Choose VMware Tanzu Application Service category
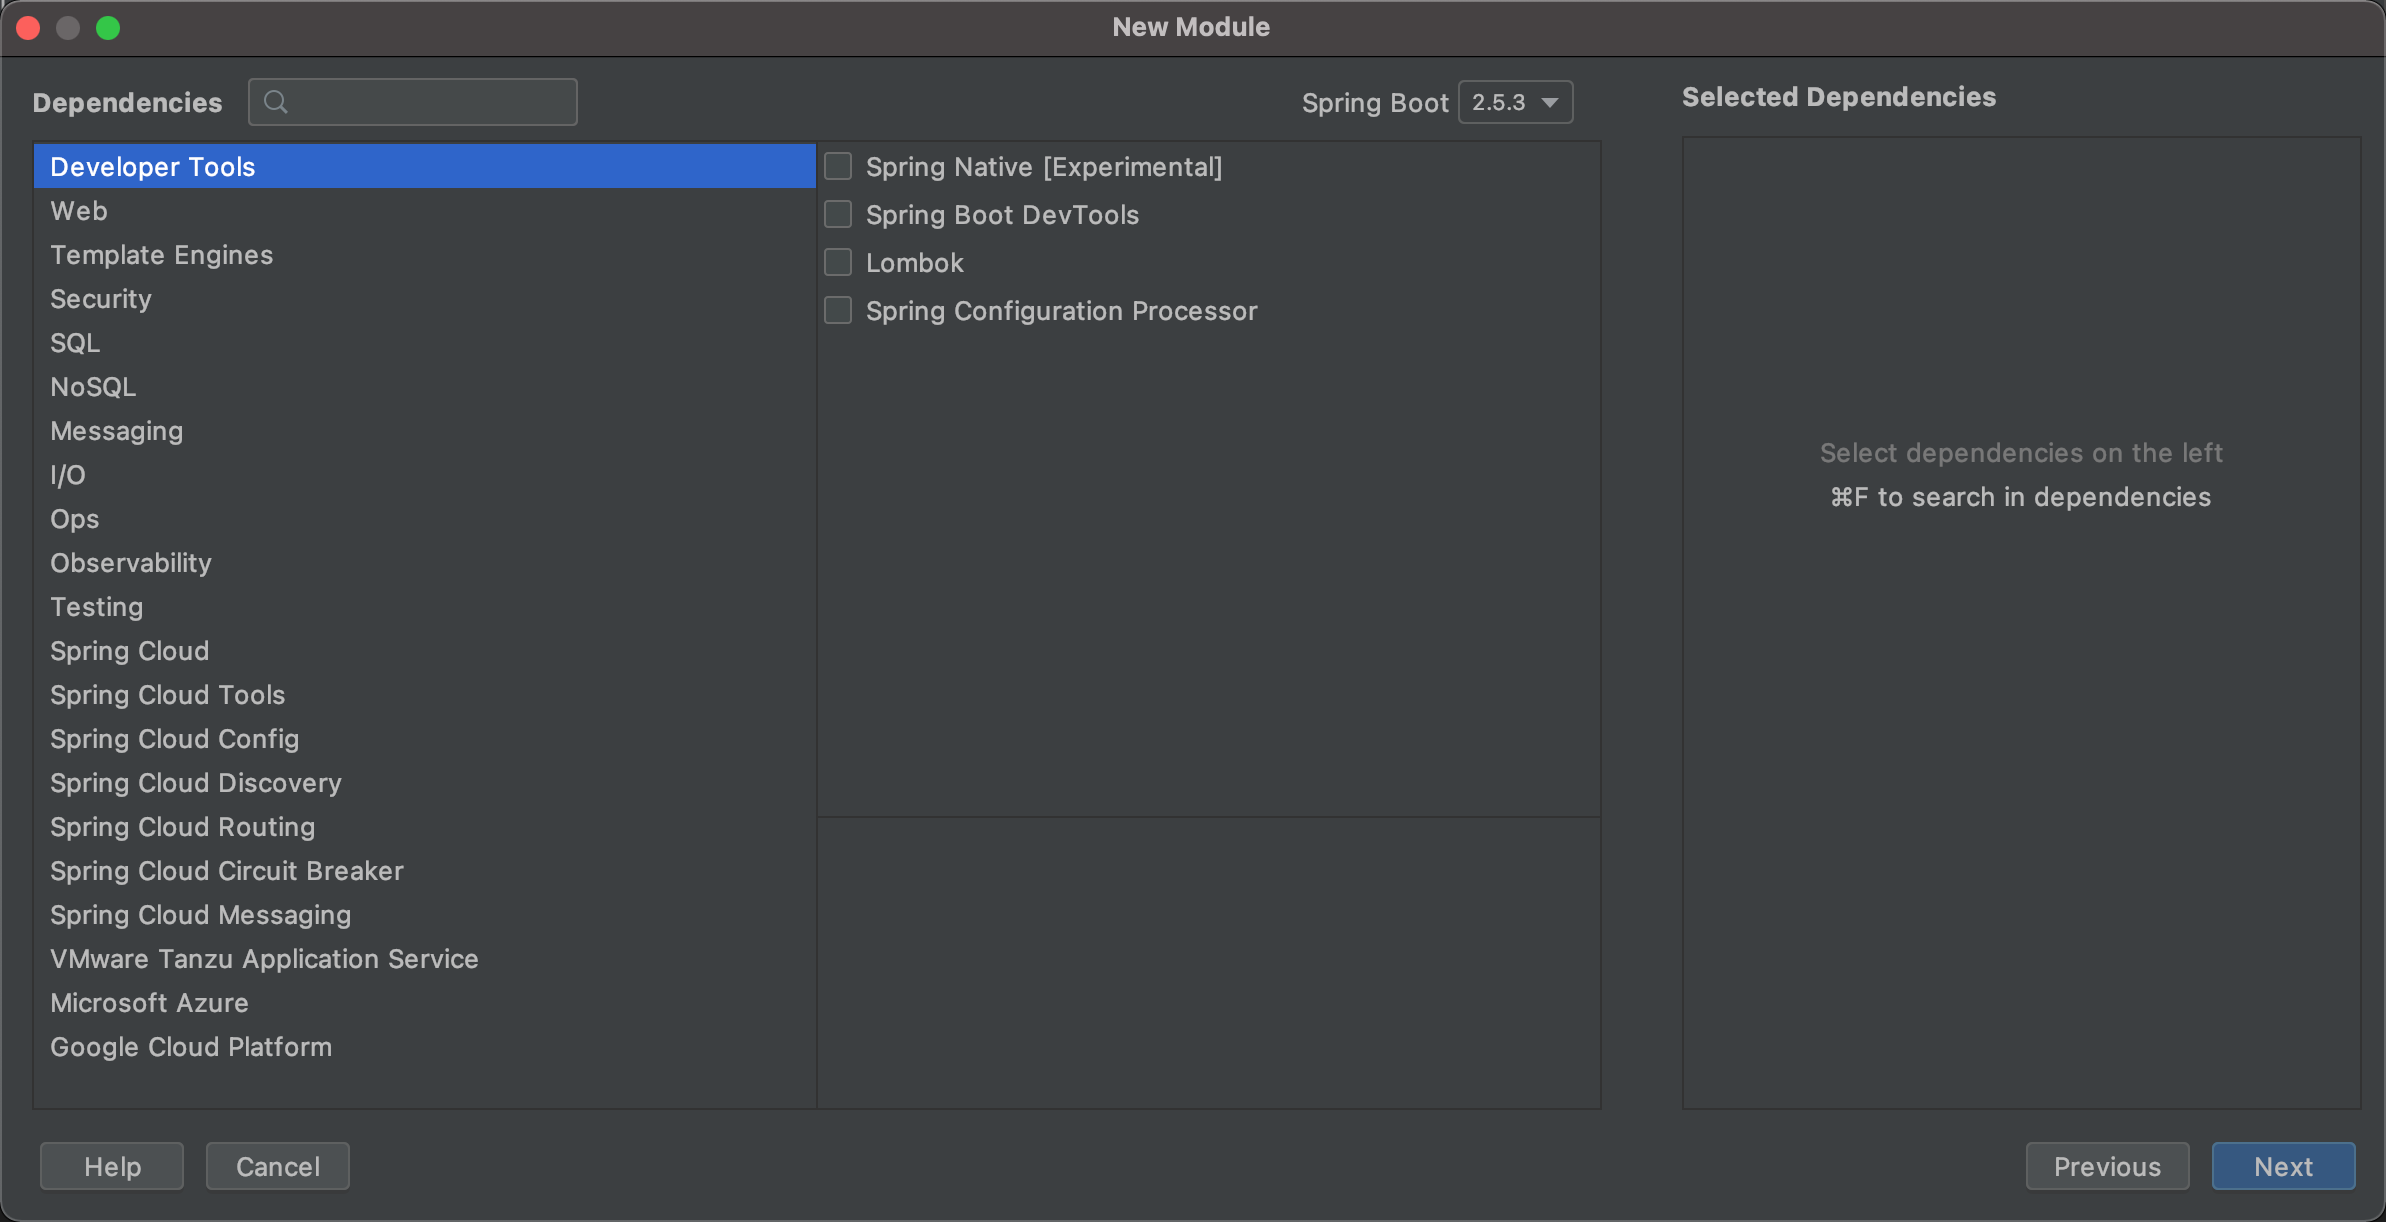This screenshot has height=1222, width=2386. pyautogui.click(x=425, y=958)
